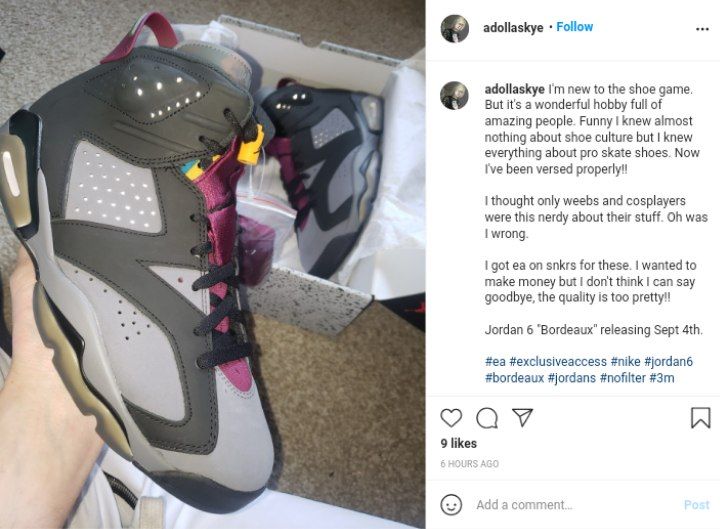720x529 pixels.
Task: Open the 6 HOURS AGO timestamp
Action: tap(469, 464)
